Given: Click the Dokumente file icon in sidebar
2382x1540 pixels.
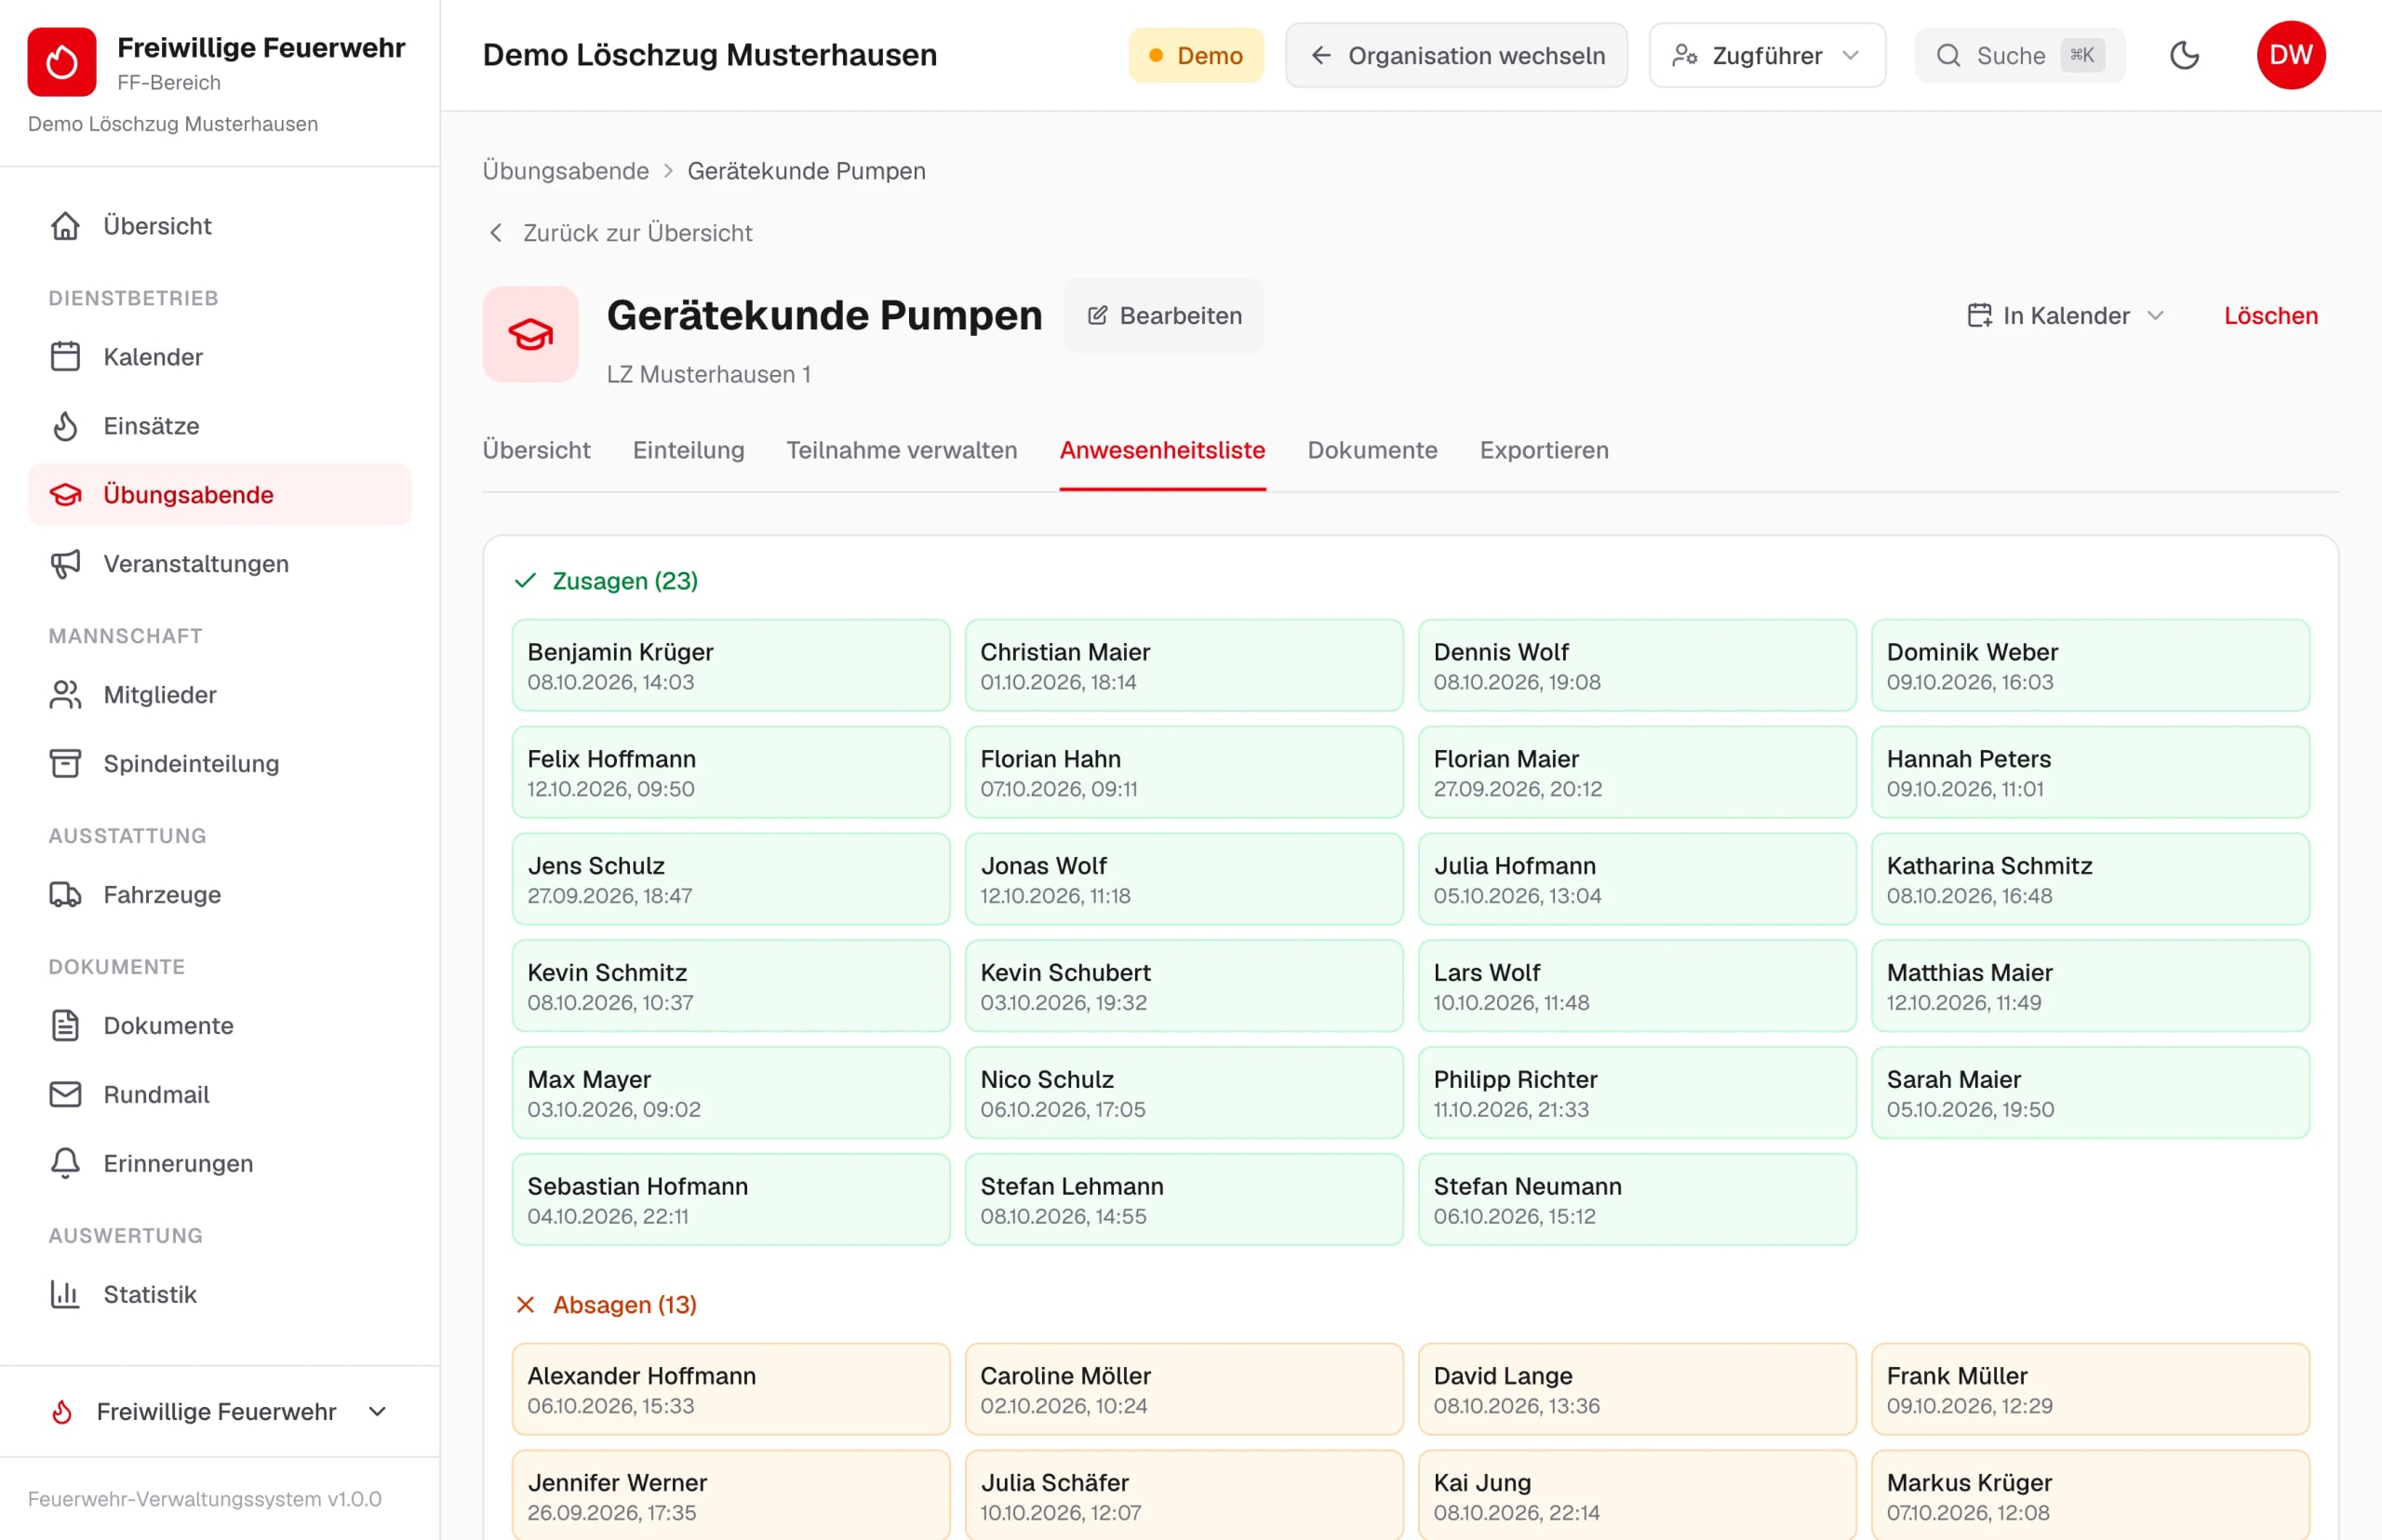Looking at the screenshot, I should coord(65,1026).
